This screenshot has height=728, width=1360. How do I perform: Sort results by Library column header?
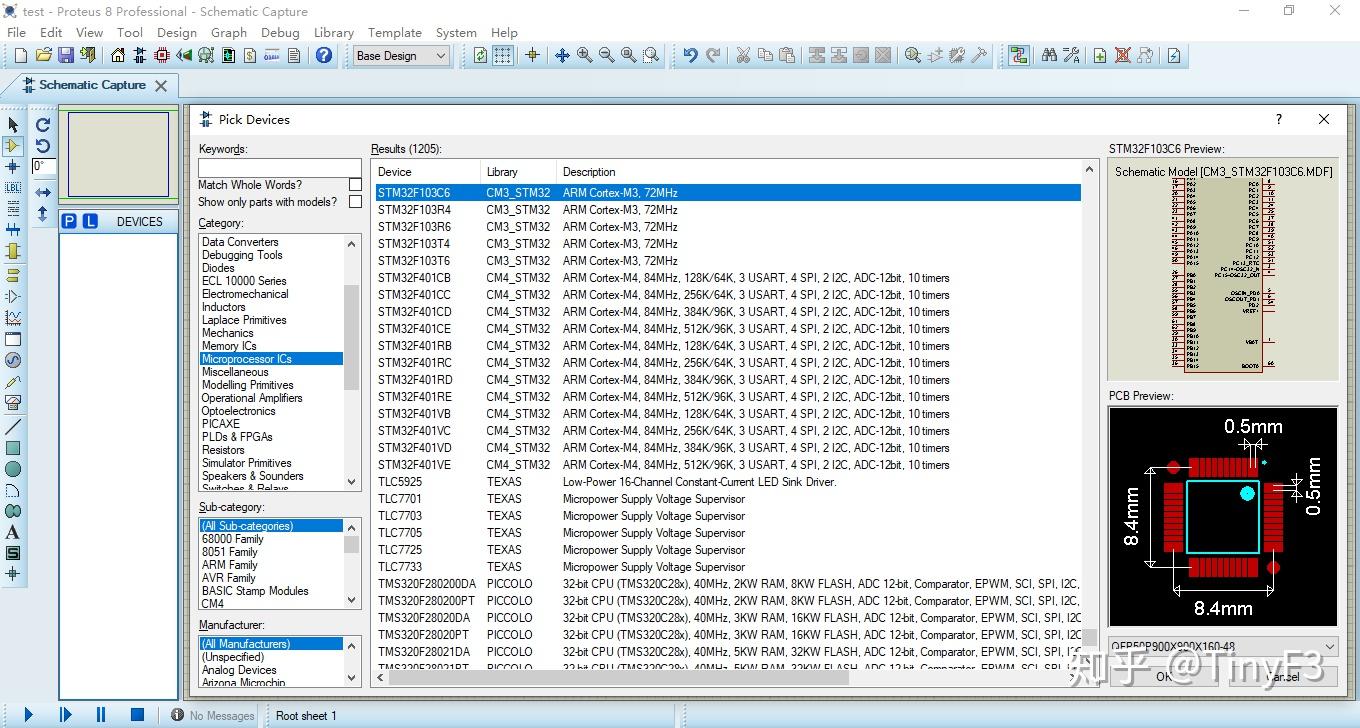(518, 172)
